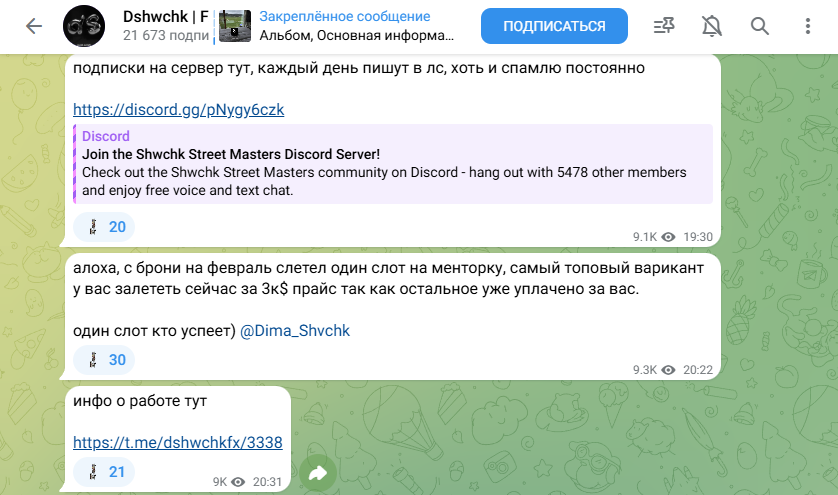Click the 21 673 subscribers count

tap(166, 35)
